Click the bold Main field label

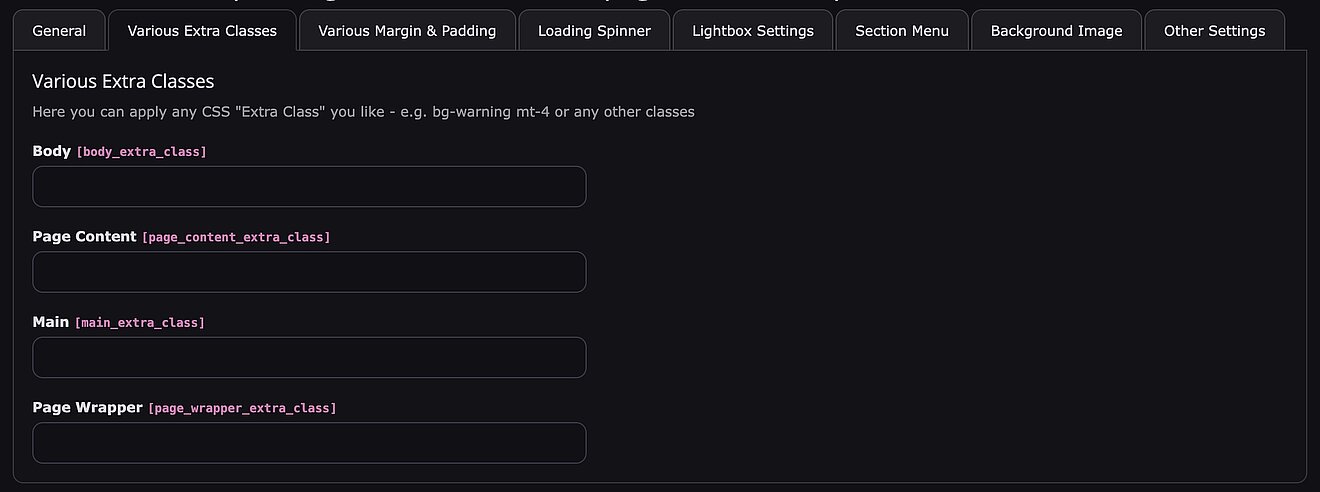(x=51, y=322)
